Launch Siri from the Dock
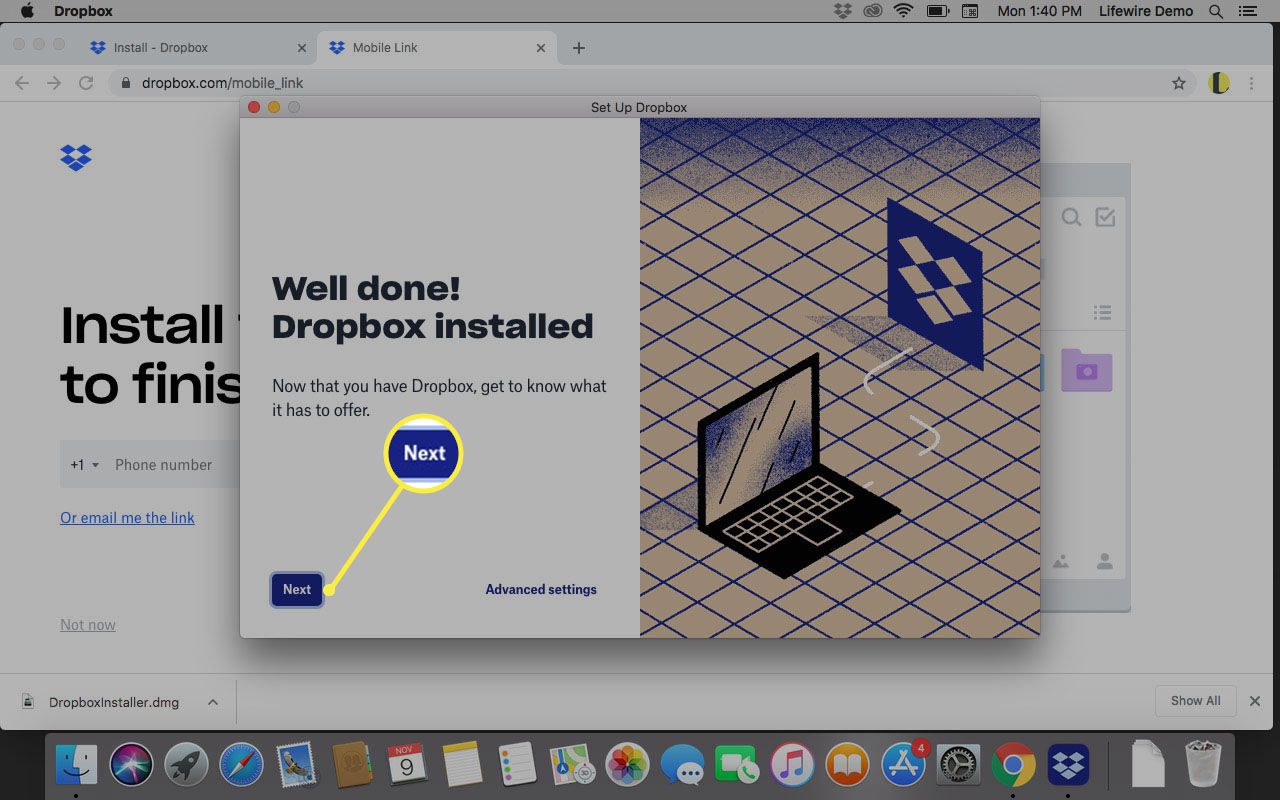The width and height of the screenshot is (1280, 800). point(131,765)
